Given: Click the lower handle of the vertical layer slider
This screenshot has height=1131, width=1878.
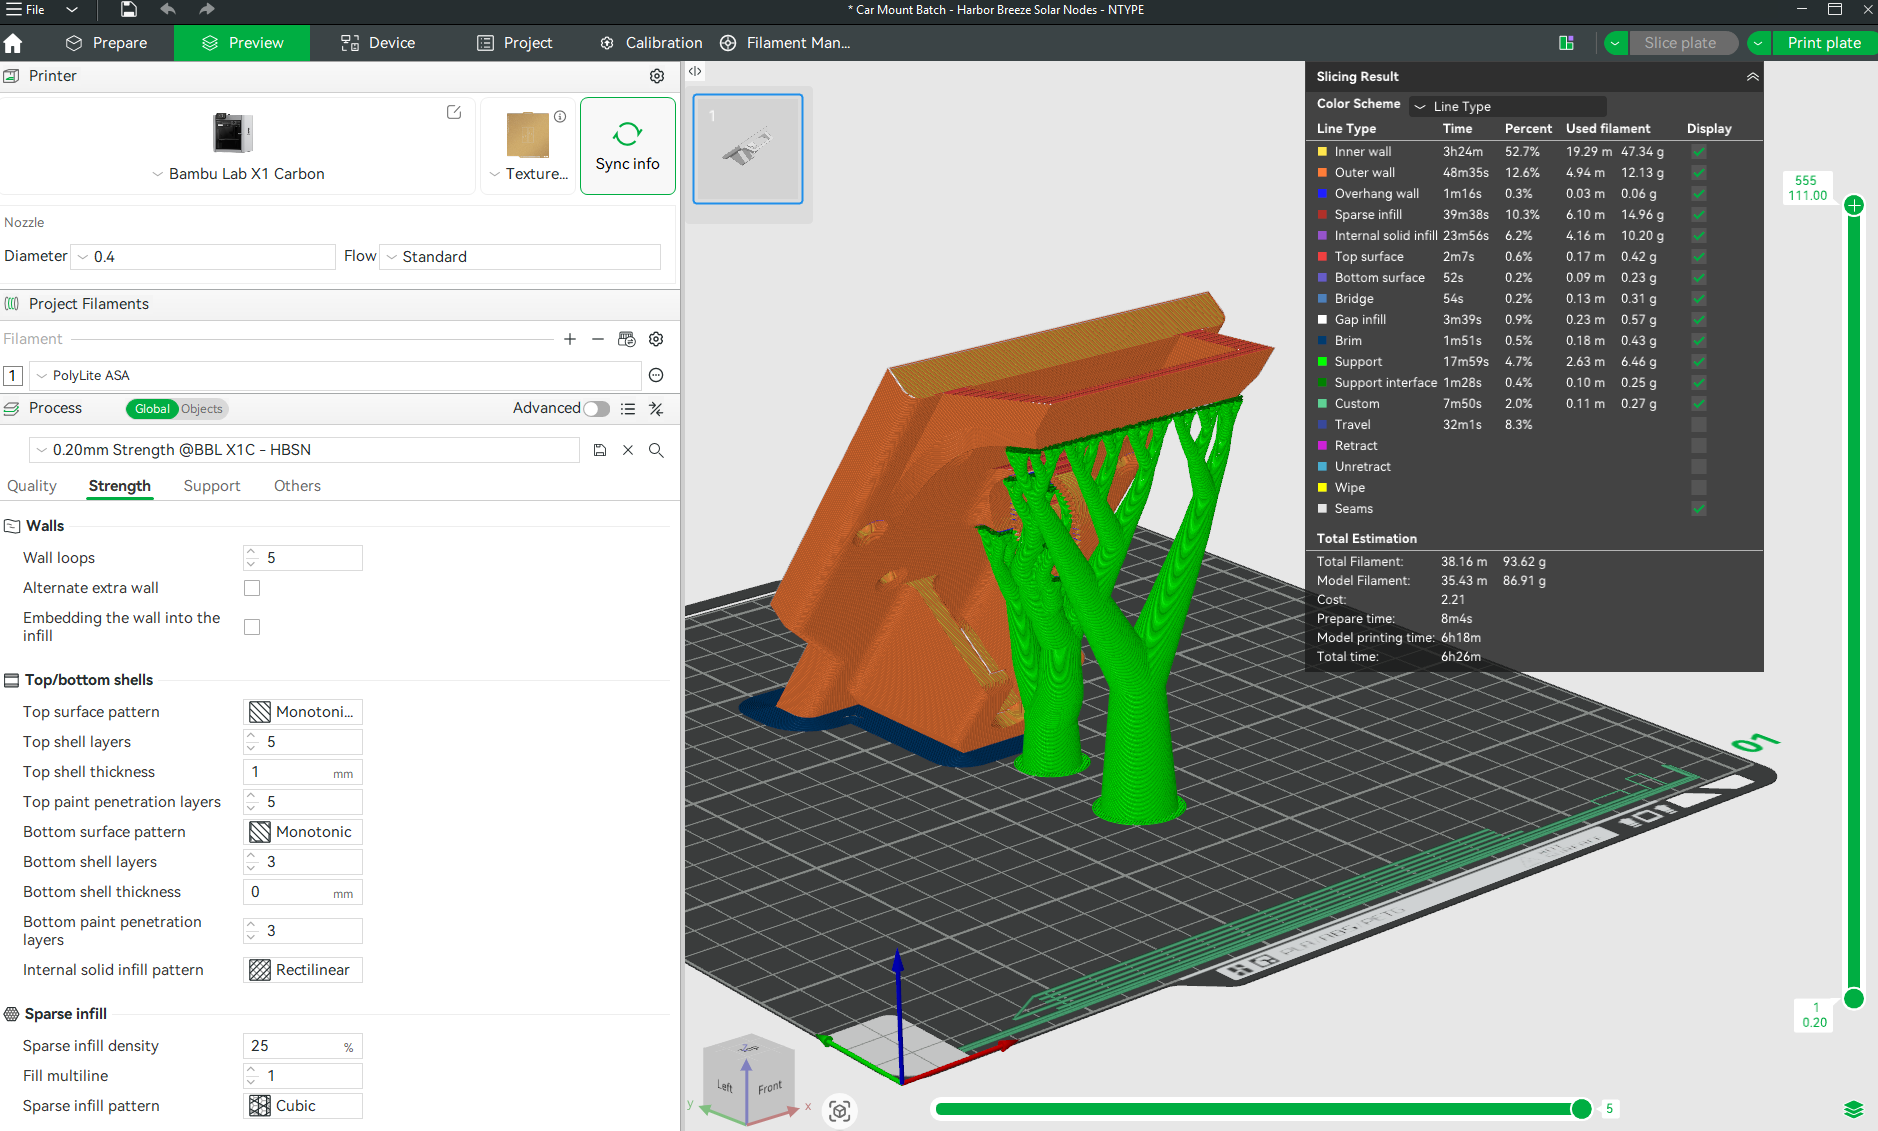Looking at the screenshot, I should point(1853,998).
